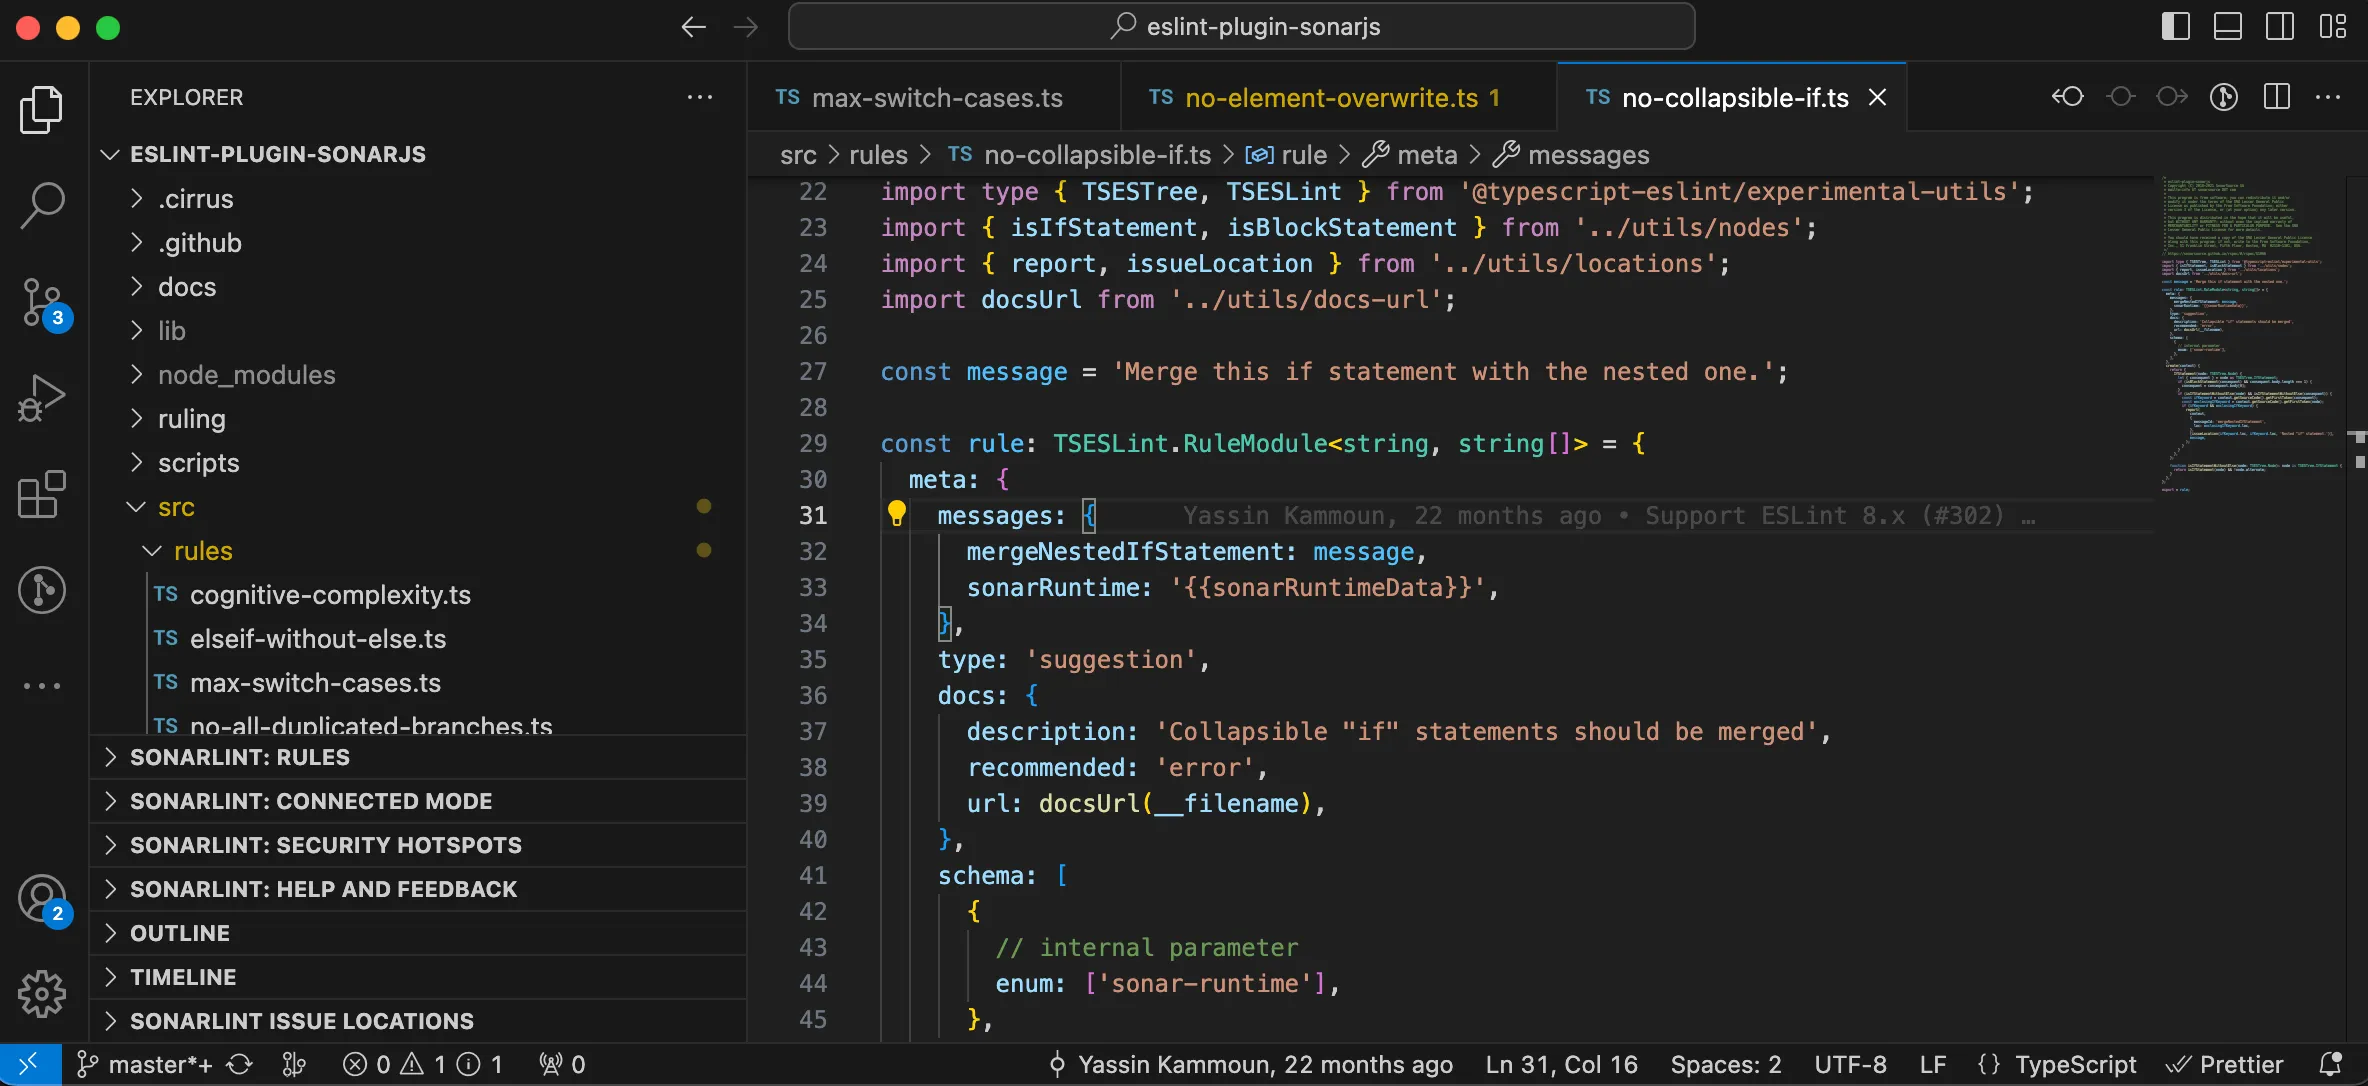Go back with the navigation arrow
The image size is (2368, 1086).
pos(693,27)
